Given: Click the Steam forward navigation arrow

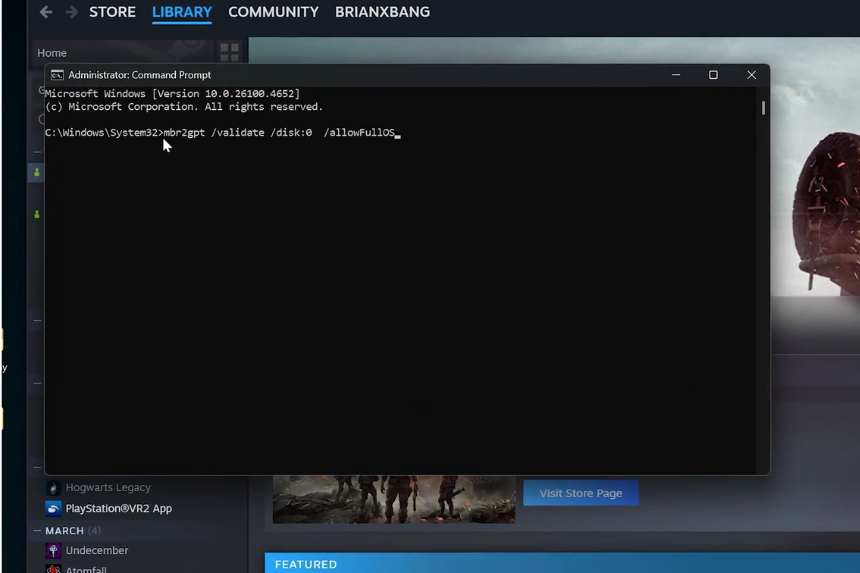Looking at the screenshot, I should [71, 12].
